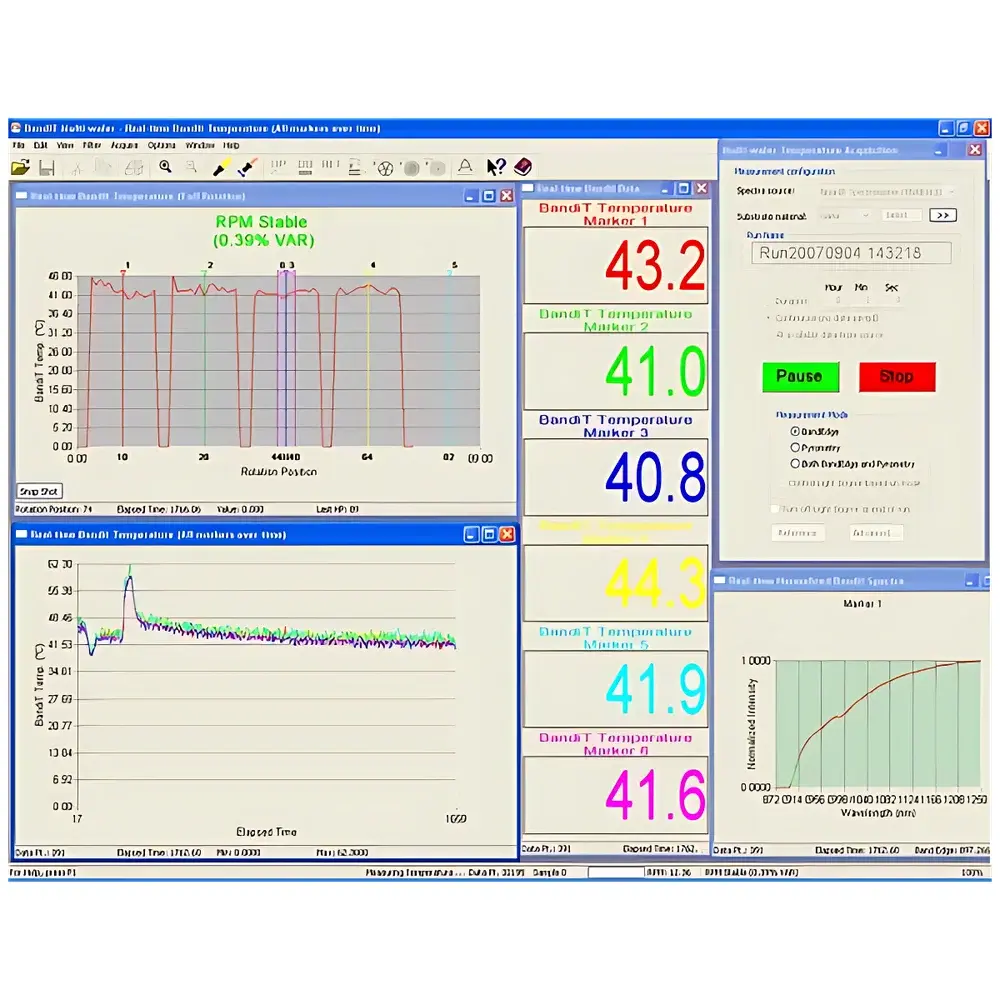Click the Marker 5 temperature reading 41.9
Image resolution: width=1000 pixels, height=1000 pixels.
coord(655,689)
